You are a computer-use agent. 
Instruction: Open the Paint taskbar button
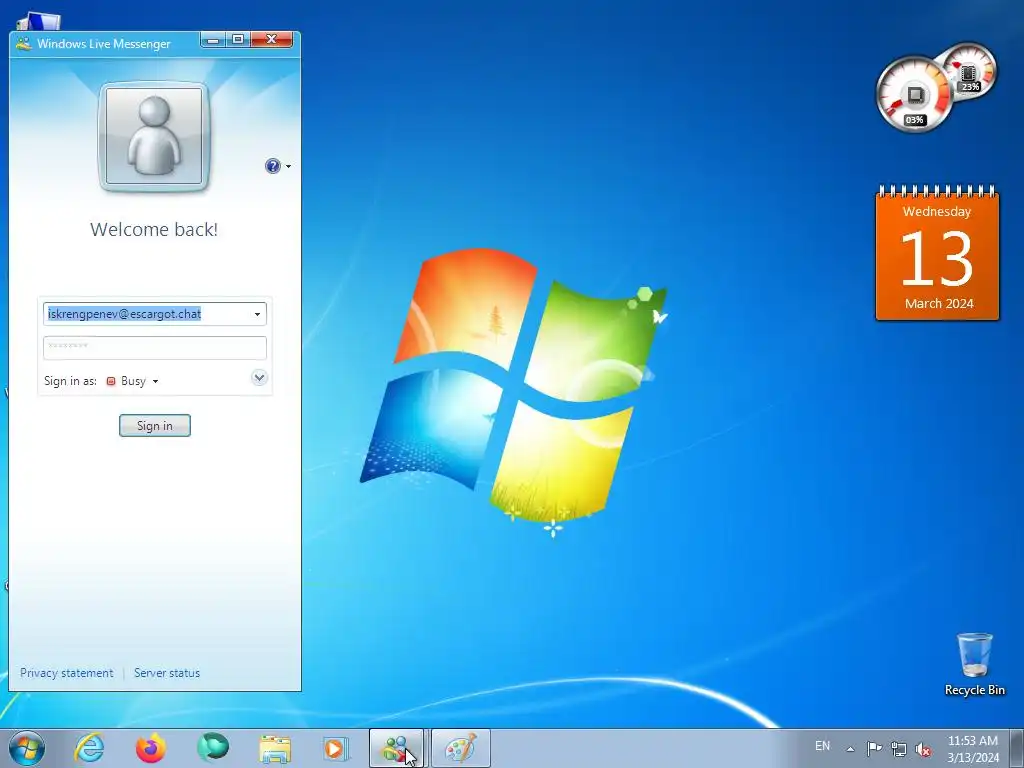point(460,749)
